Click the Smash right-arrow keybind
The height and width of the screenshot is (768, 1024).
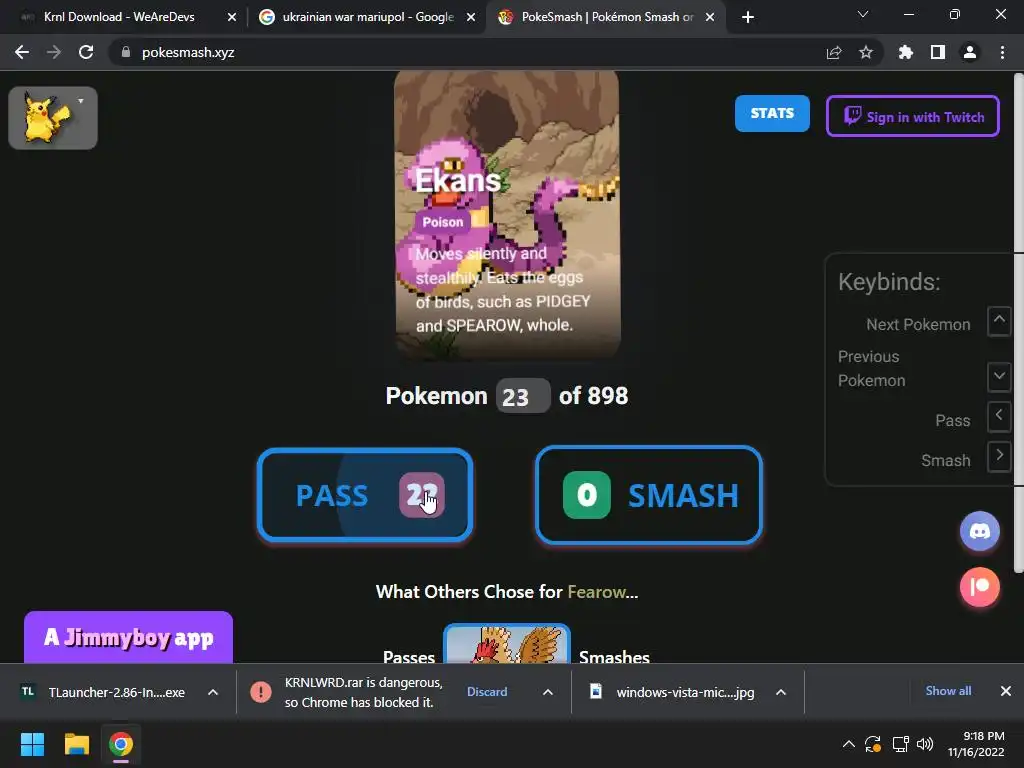pyautogui.click(x=999, y=456)
